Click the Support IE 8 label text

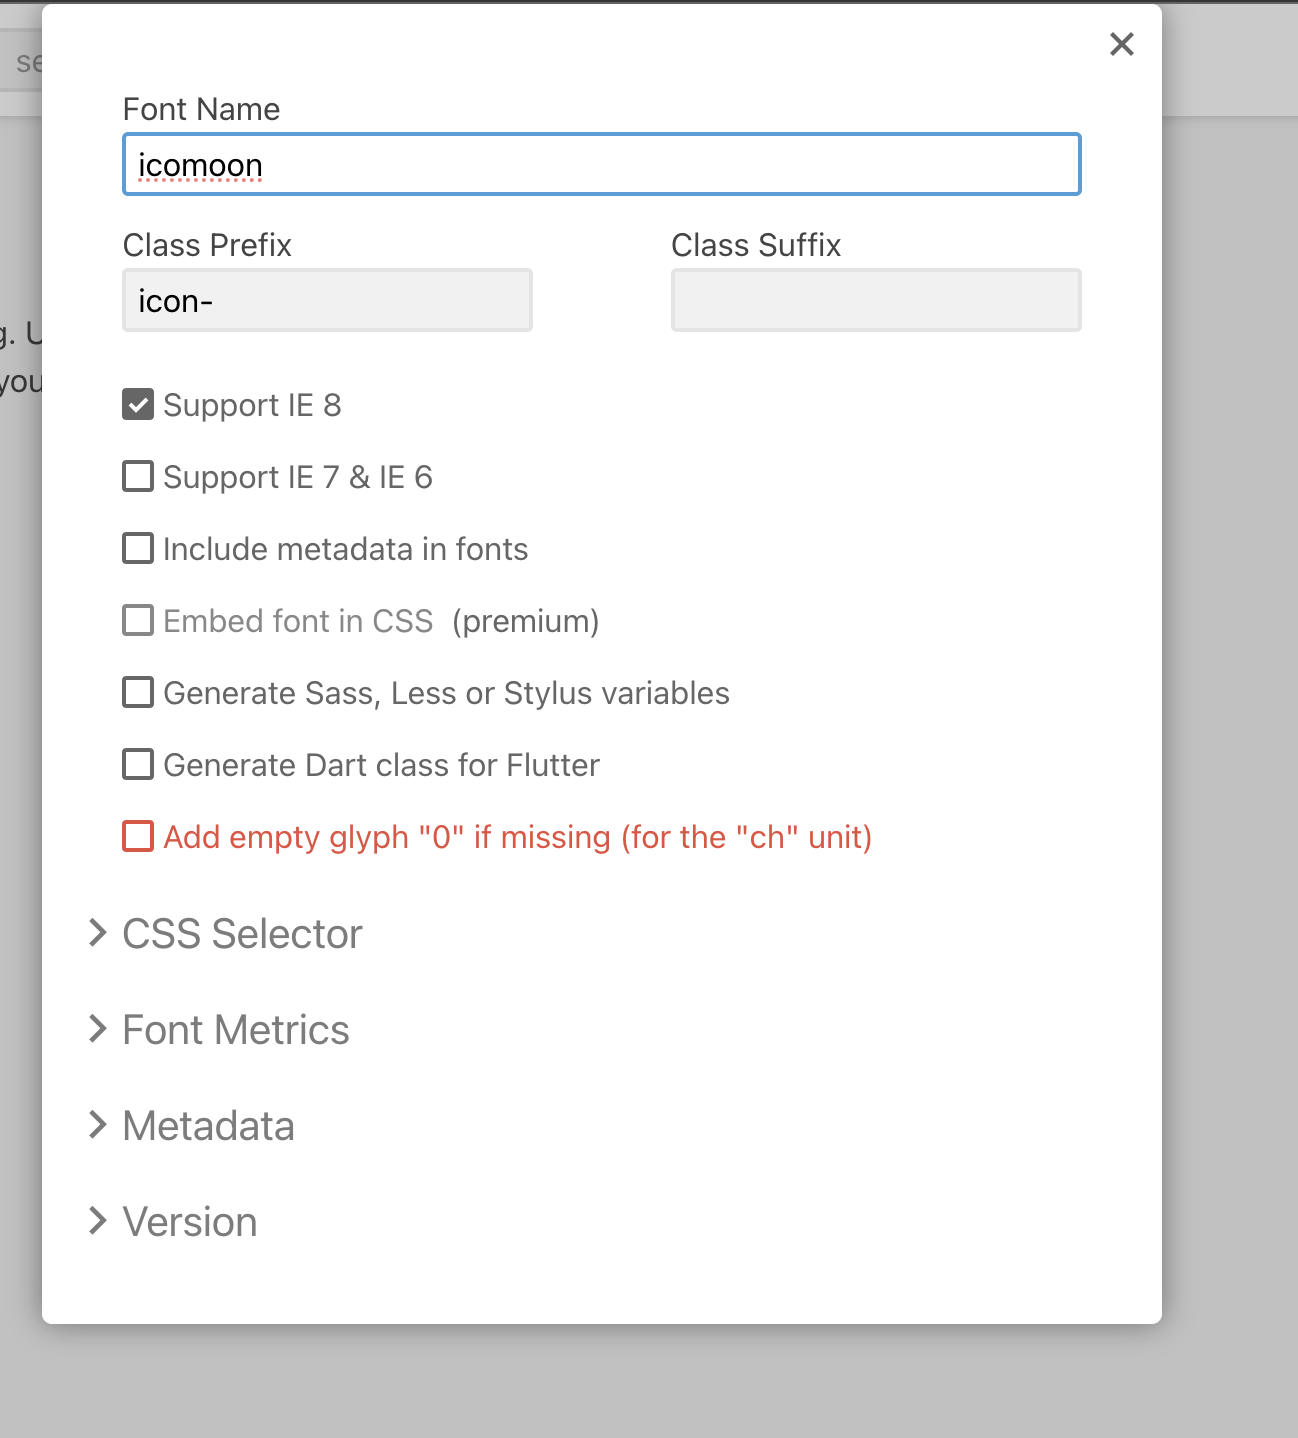(252, 405)
